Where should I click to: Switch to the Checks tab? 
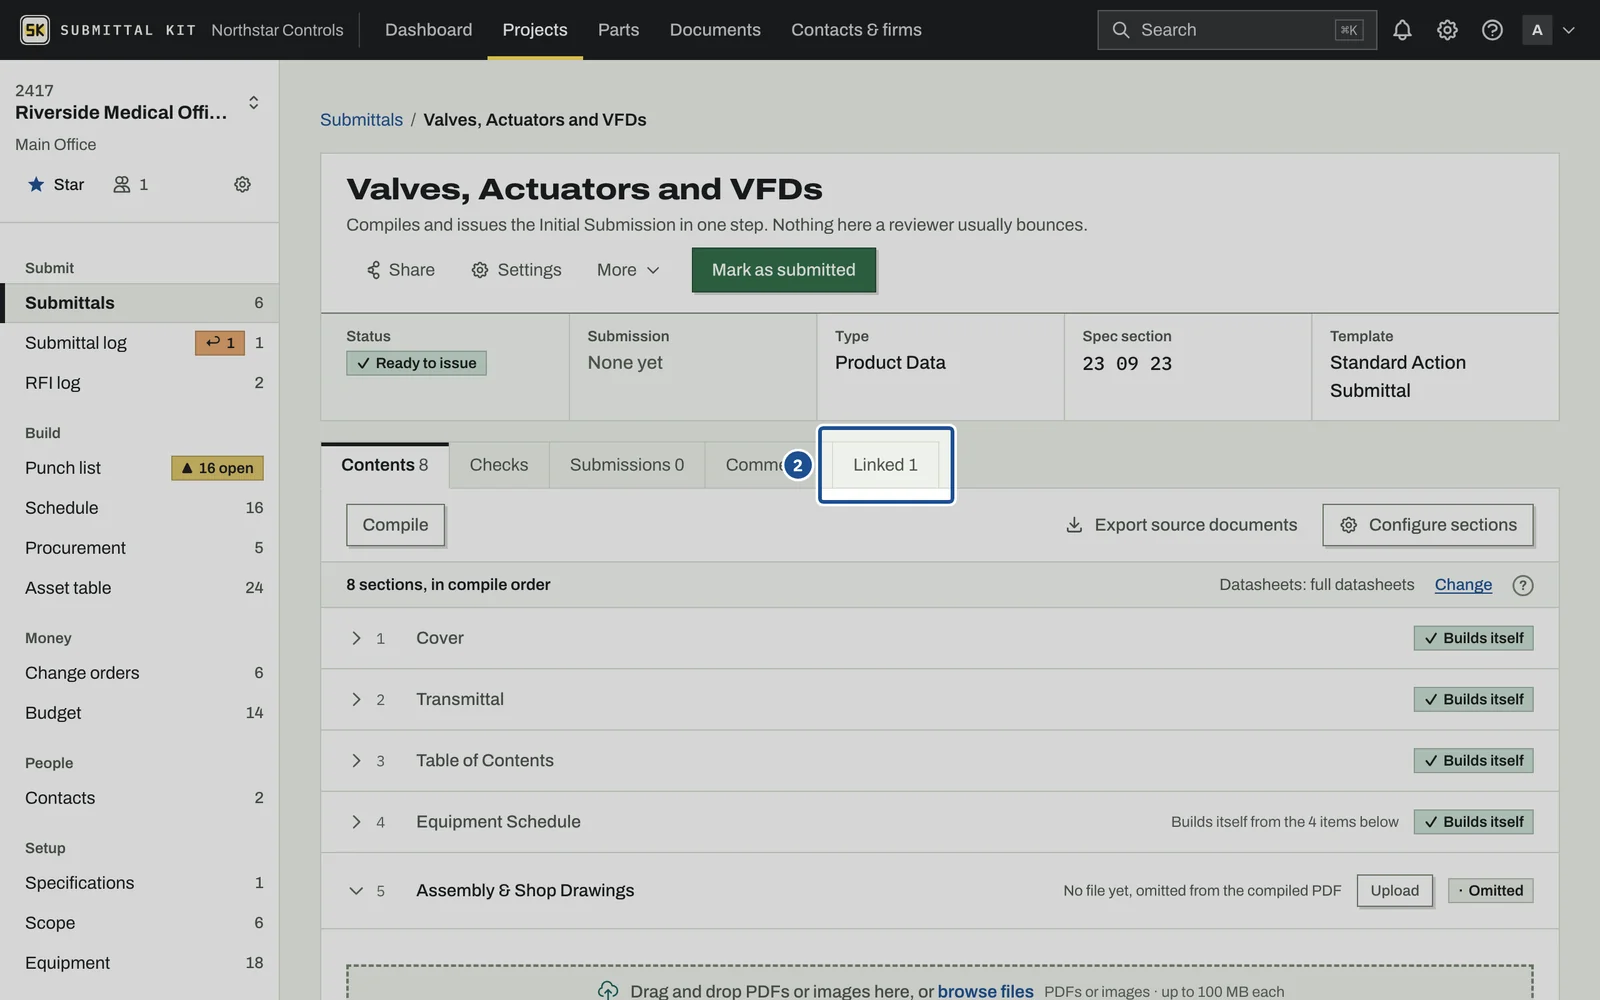(x=499, y=465)
